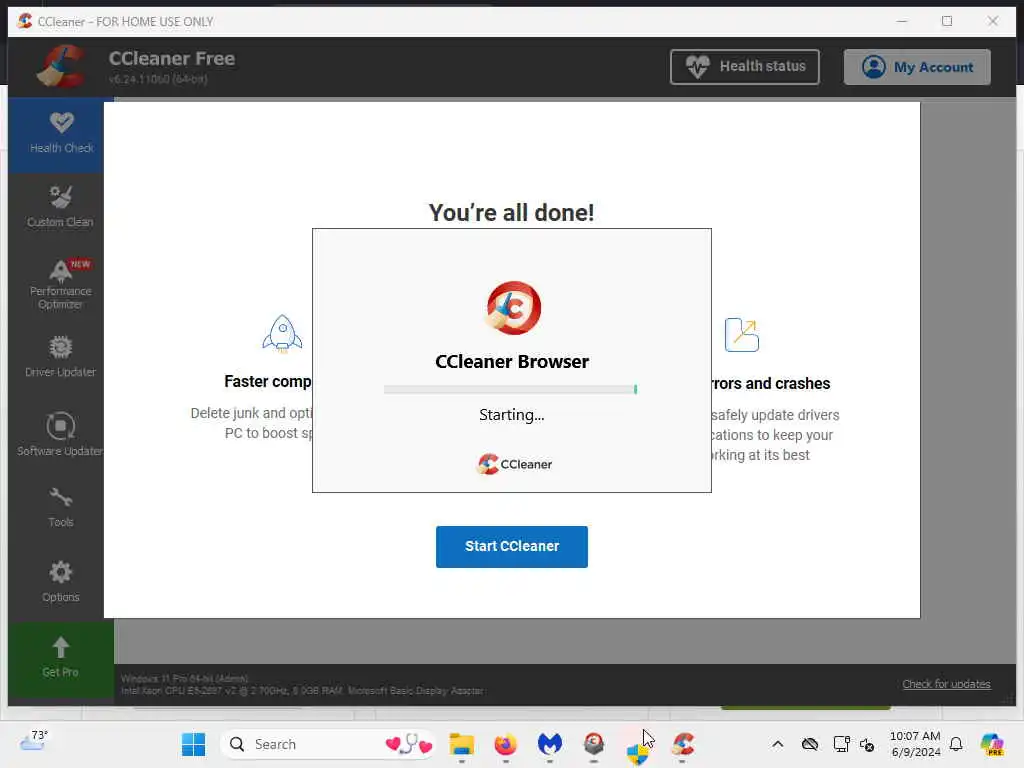Viewport: 1024px width, 768px height.
Task: Open the Windows Start menu
Action: click(193, 744)
